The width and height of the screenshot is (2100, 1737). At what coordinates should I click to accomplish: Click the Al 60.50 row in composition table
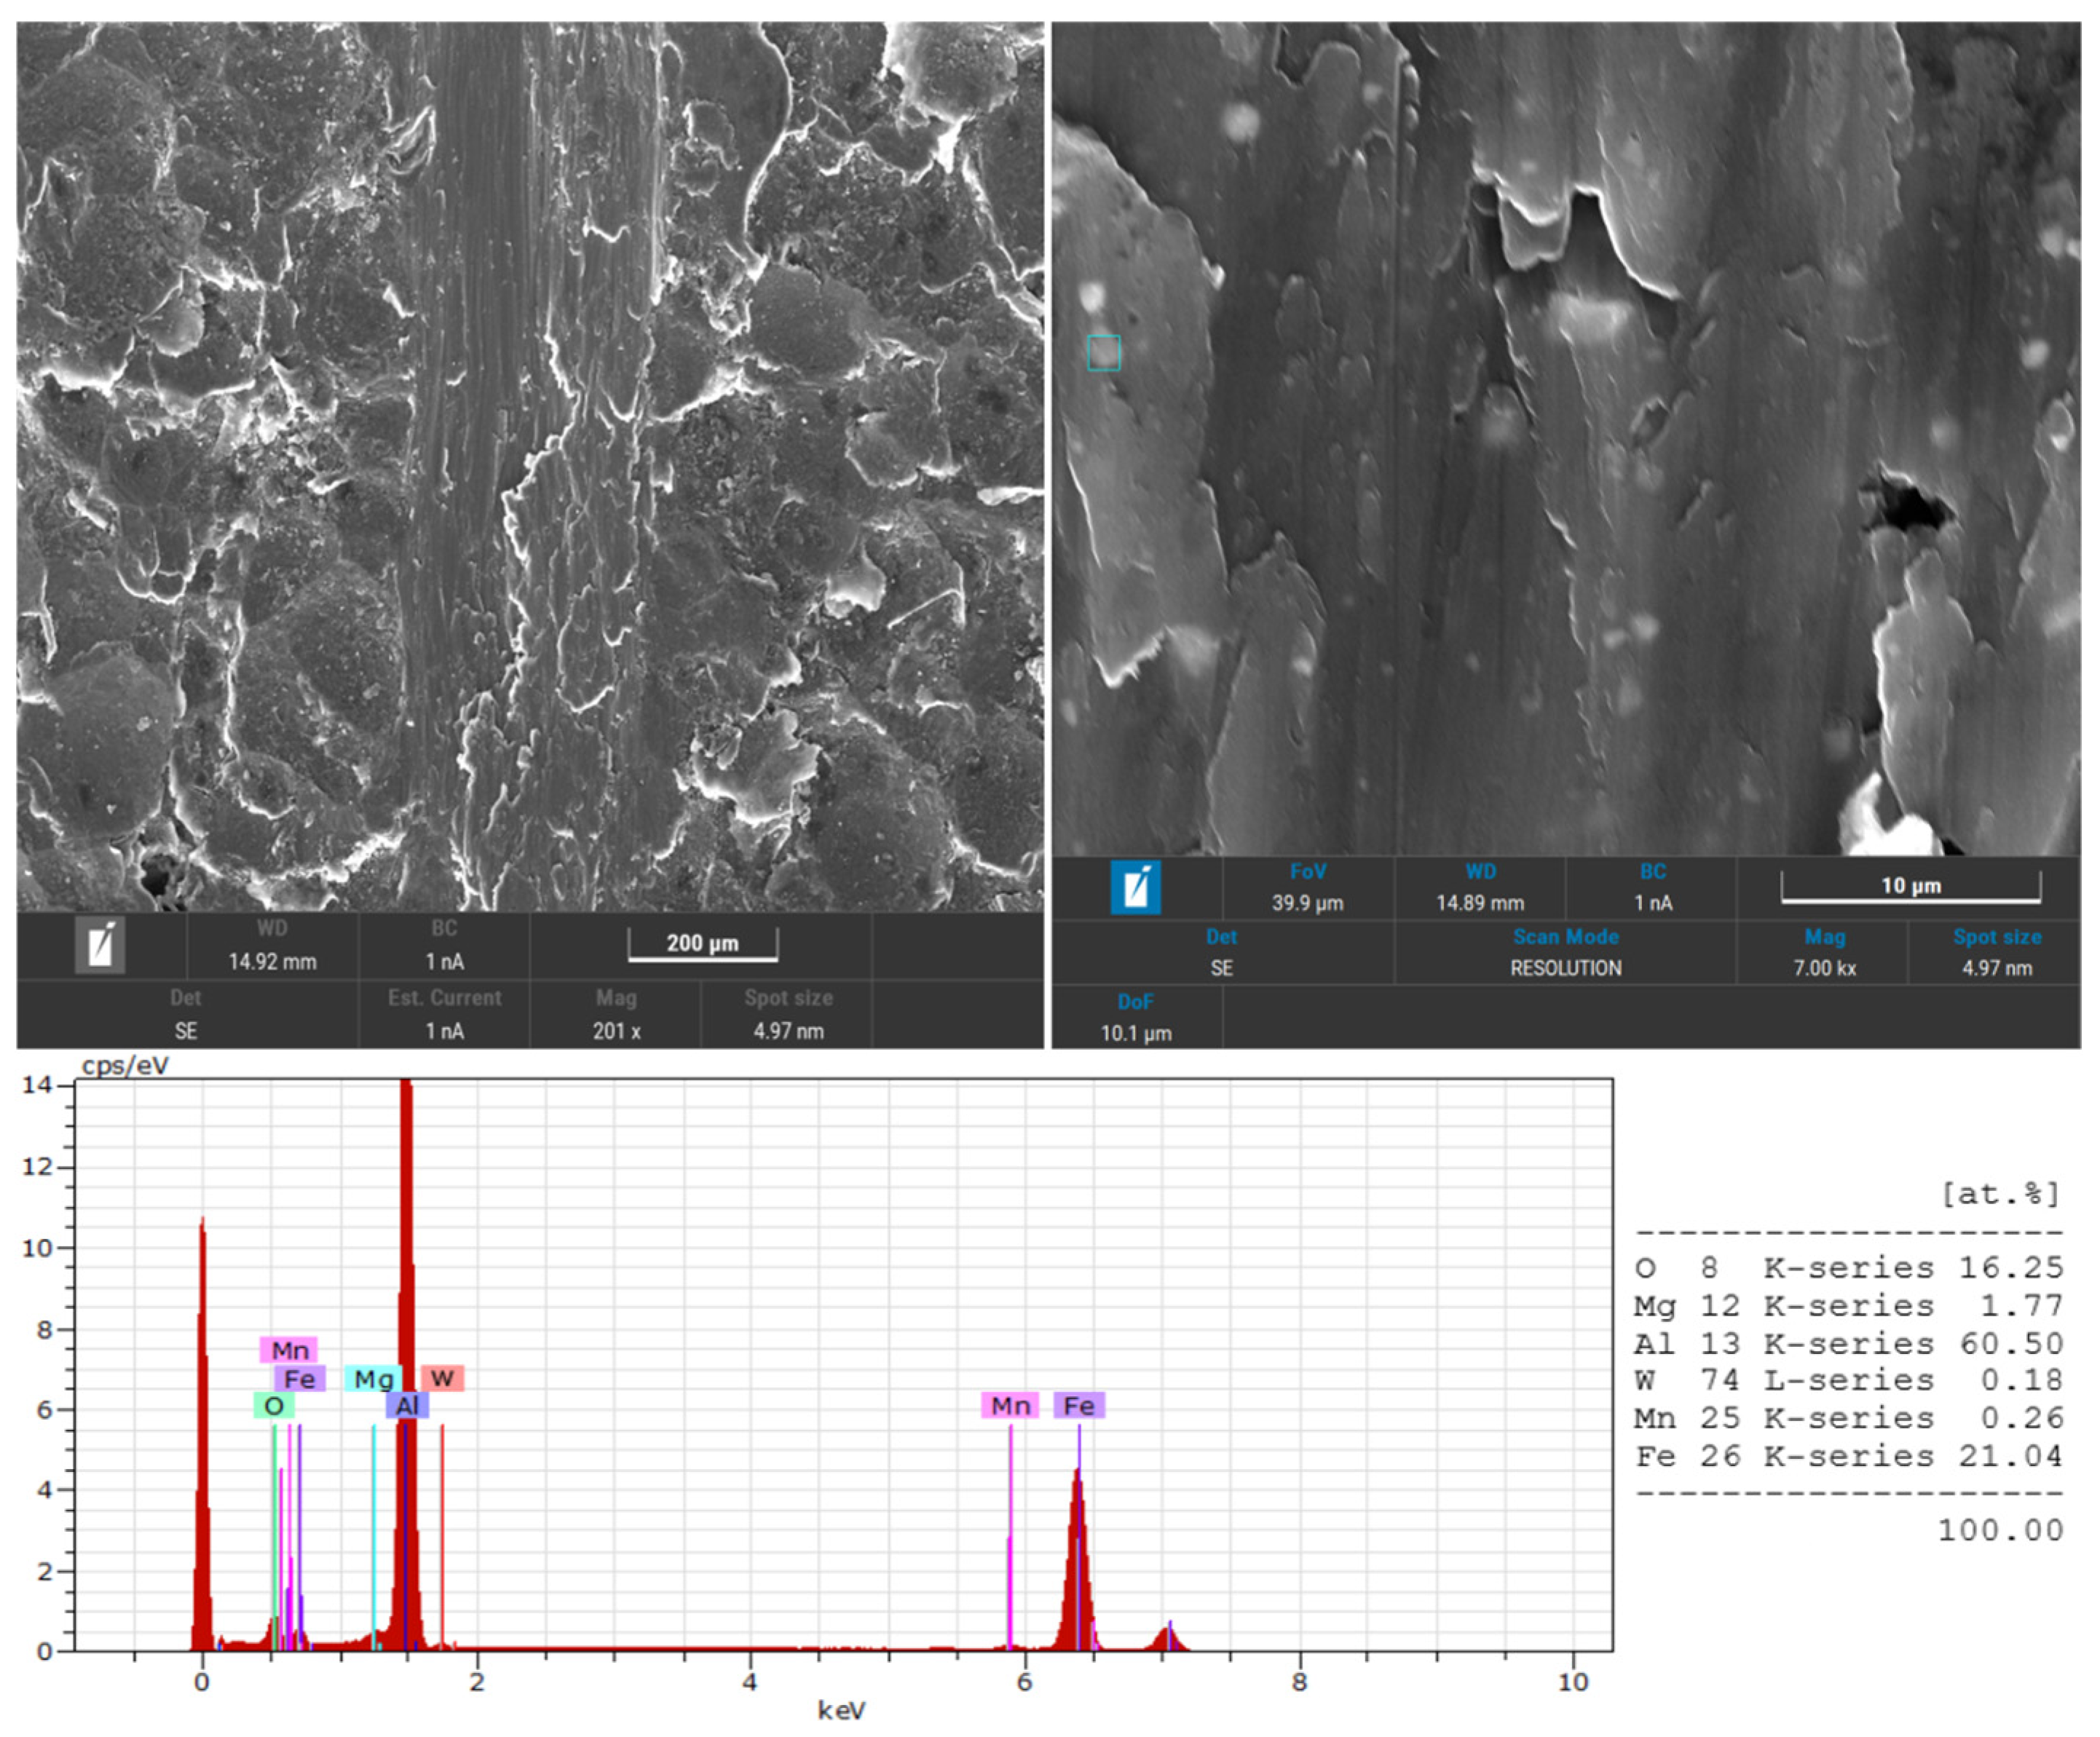(x=1848, y=1343)
